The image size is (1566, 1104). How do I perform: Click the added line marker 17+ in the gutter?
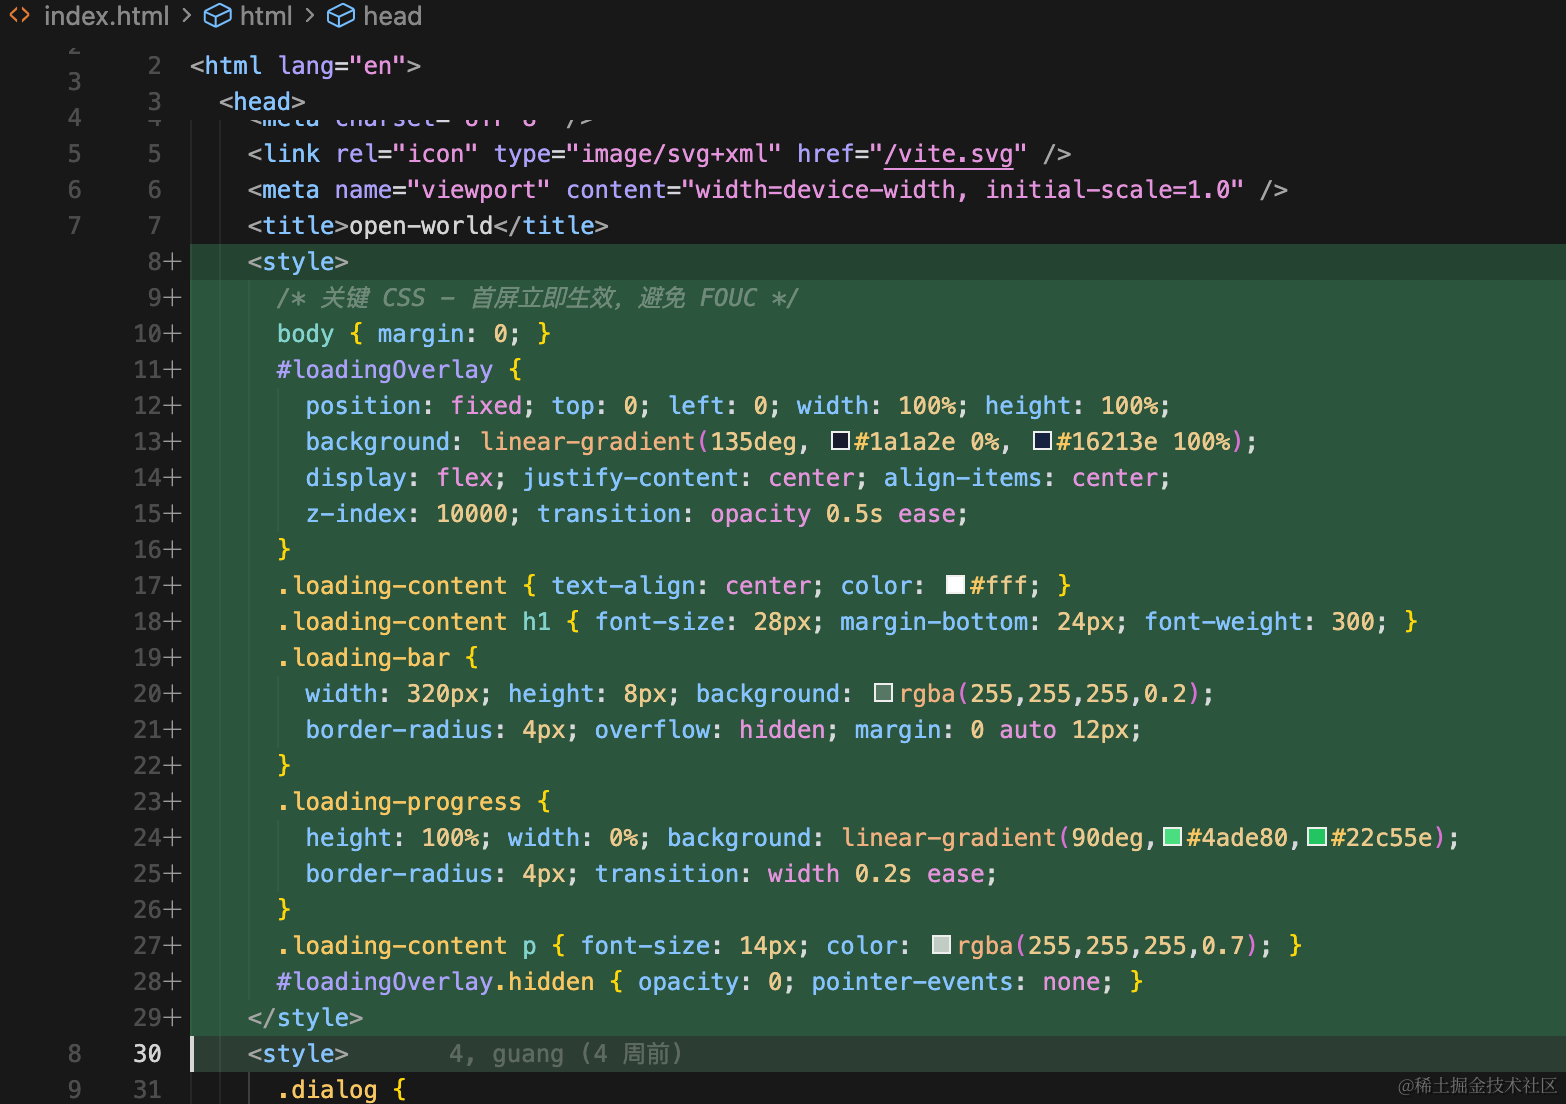(x=157, y=586)
